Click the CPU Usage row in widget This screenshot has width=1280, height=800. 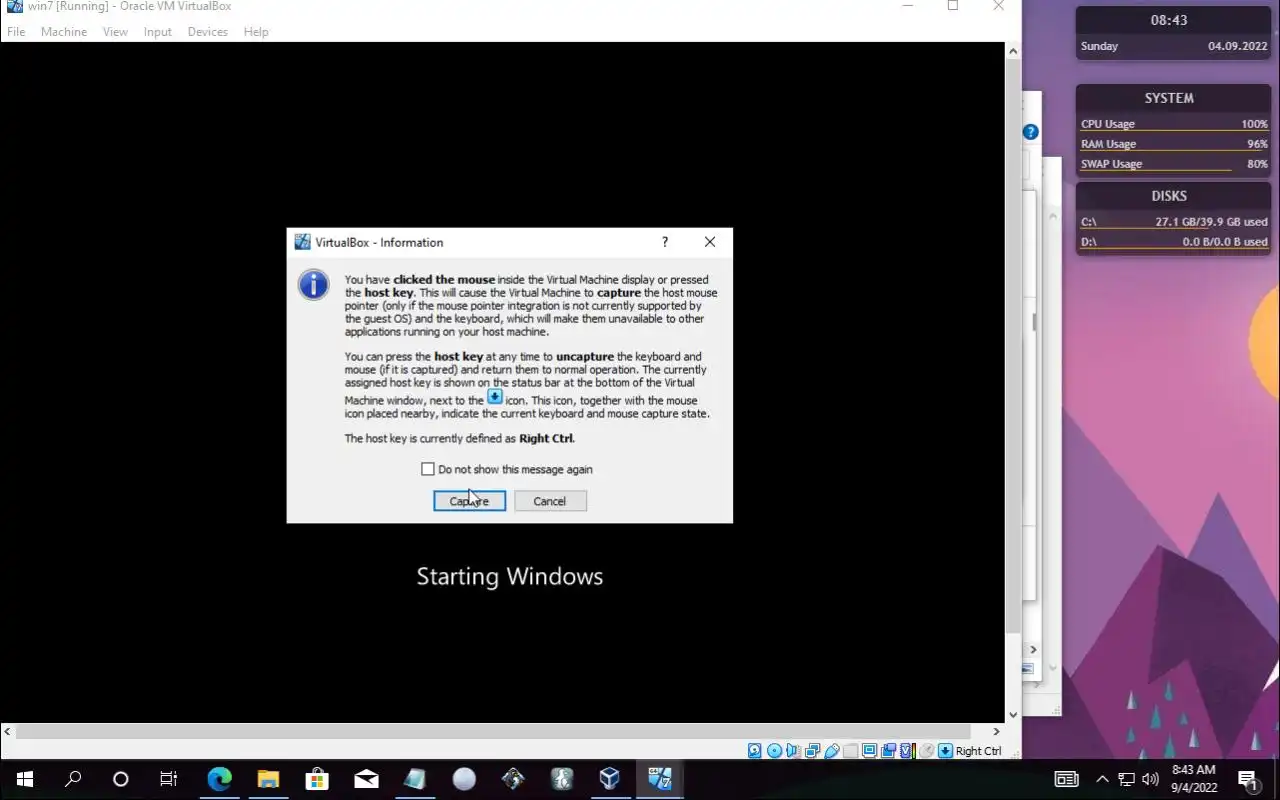pos(1174,124)
